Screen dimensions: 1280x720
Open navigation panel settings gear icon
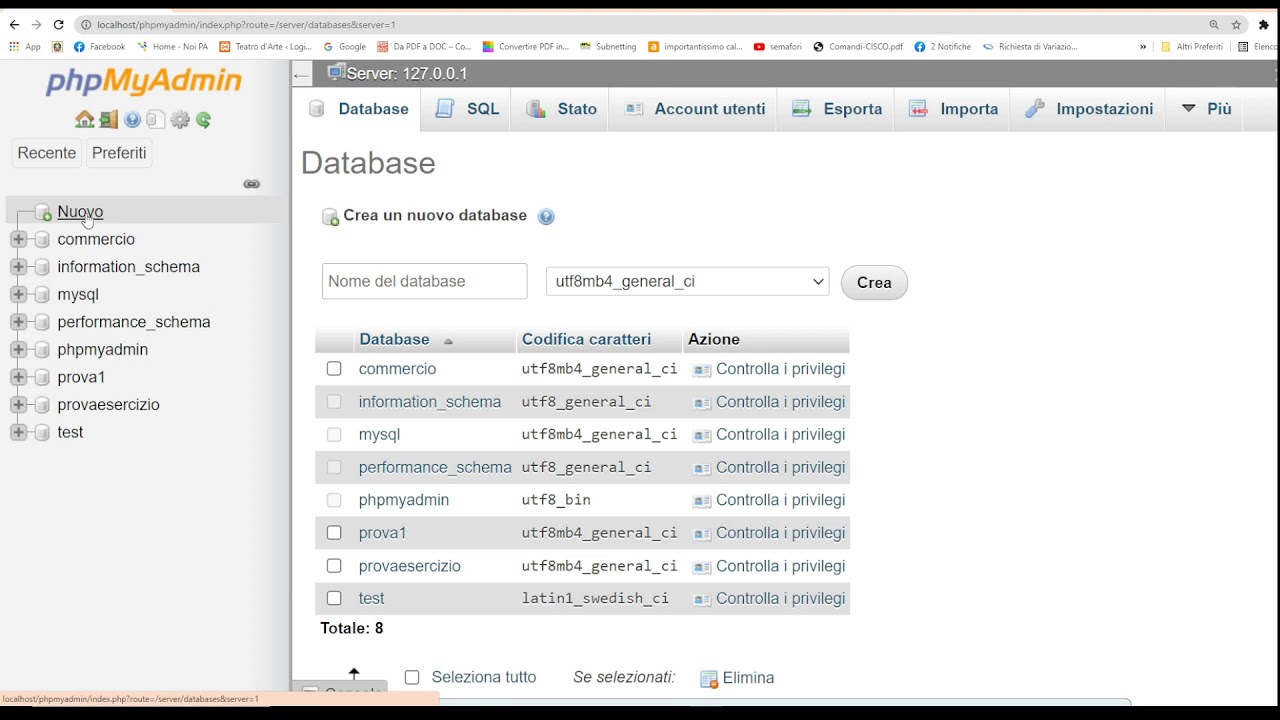[x=180, y=120]
